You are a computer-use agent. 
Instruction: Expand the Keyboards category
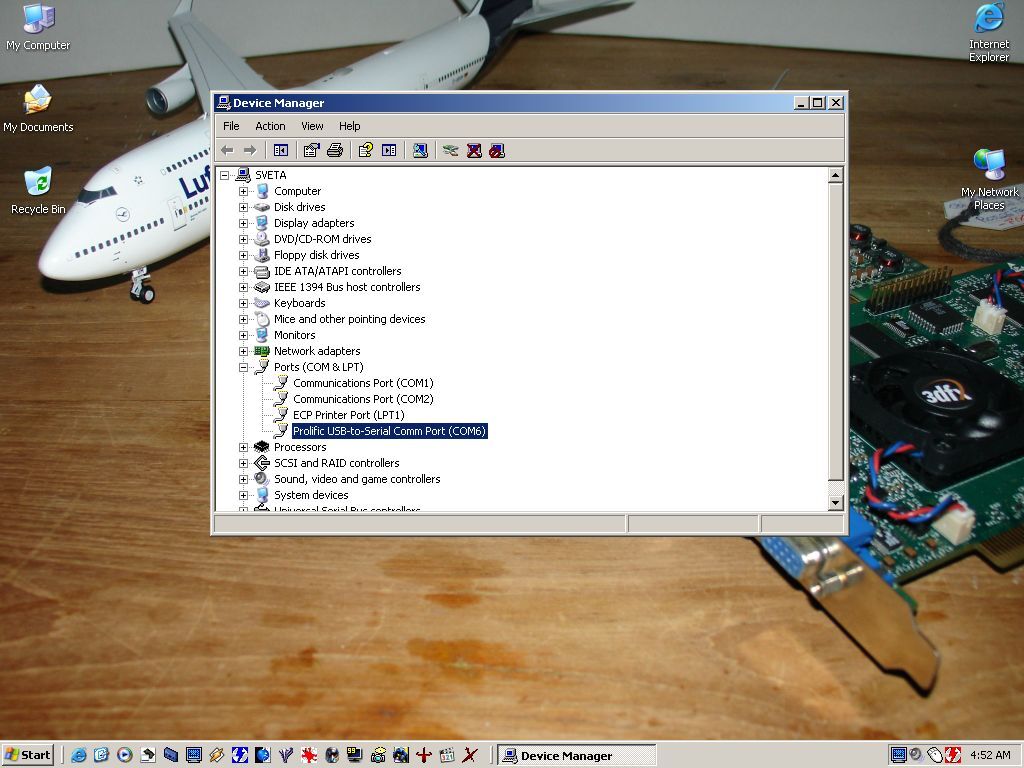tap(244, 303)
